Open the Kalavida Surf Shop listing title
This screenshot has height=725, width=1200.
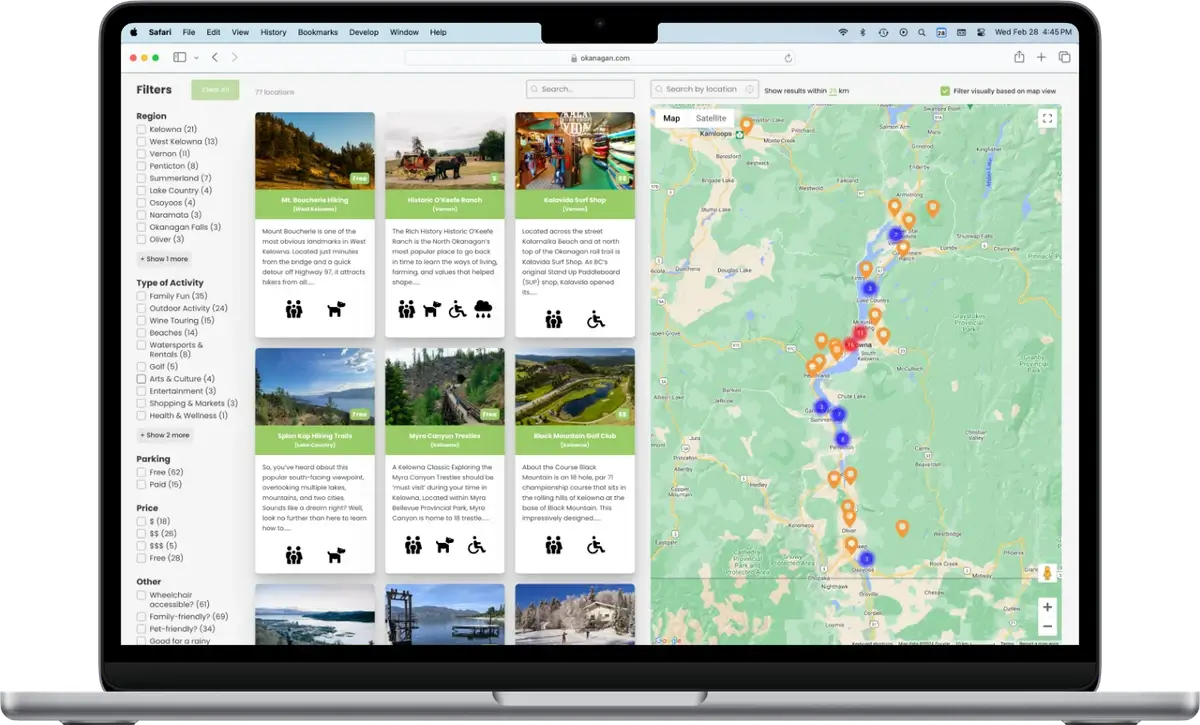[x=574, y=200]
